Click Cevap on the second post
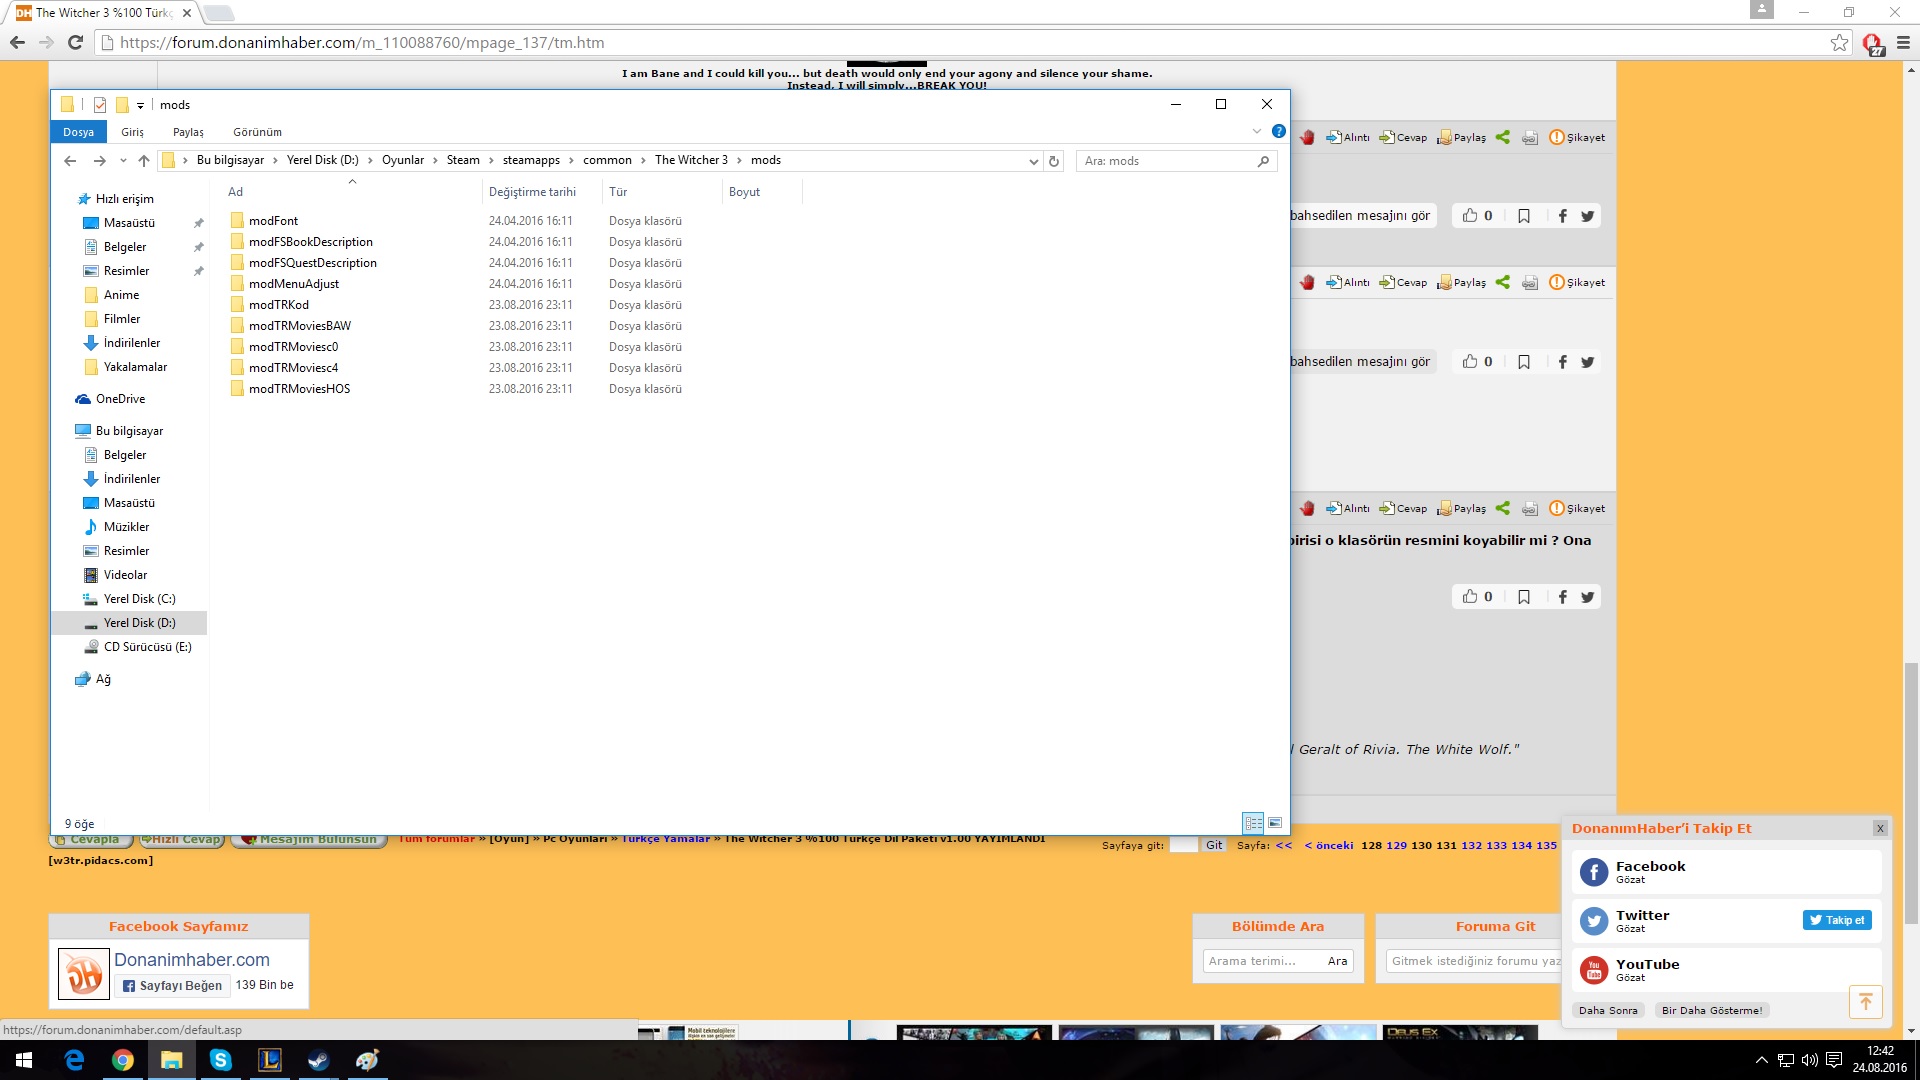 [x=1403, y=283]
